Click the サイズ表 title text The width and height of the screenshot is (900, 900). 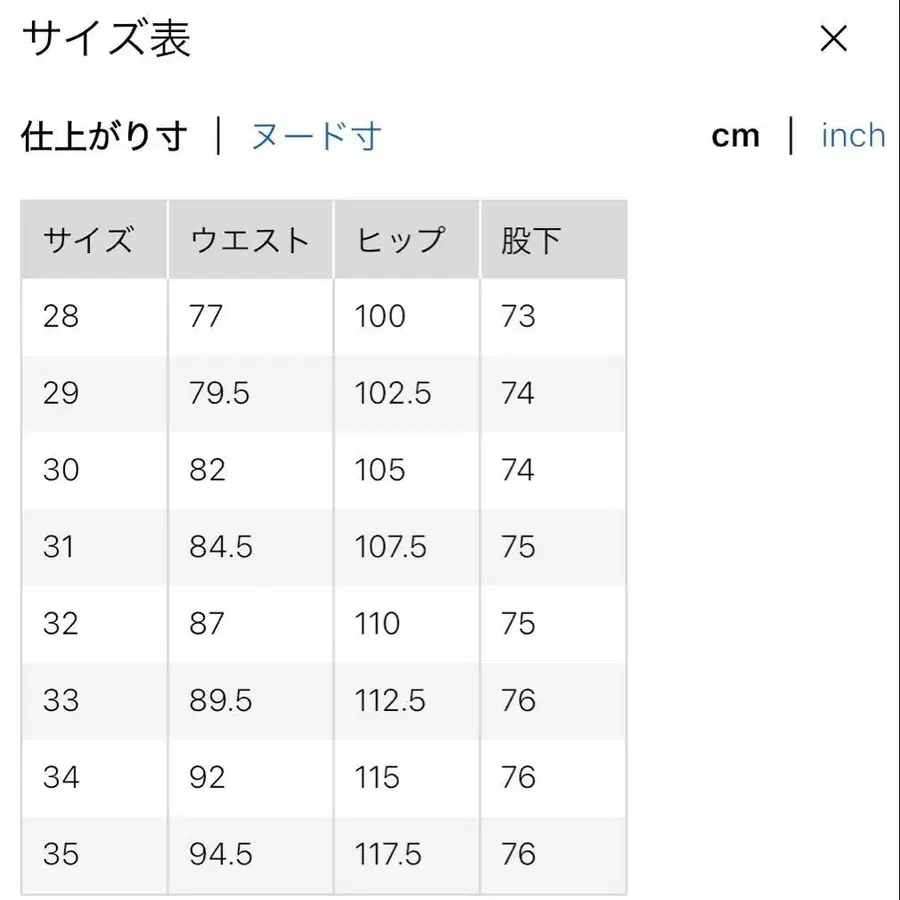(x=106, y=38)
